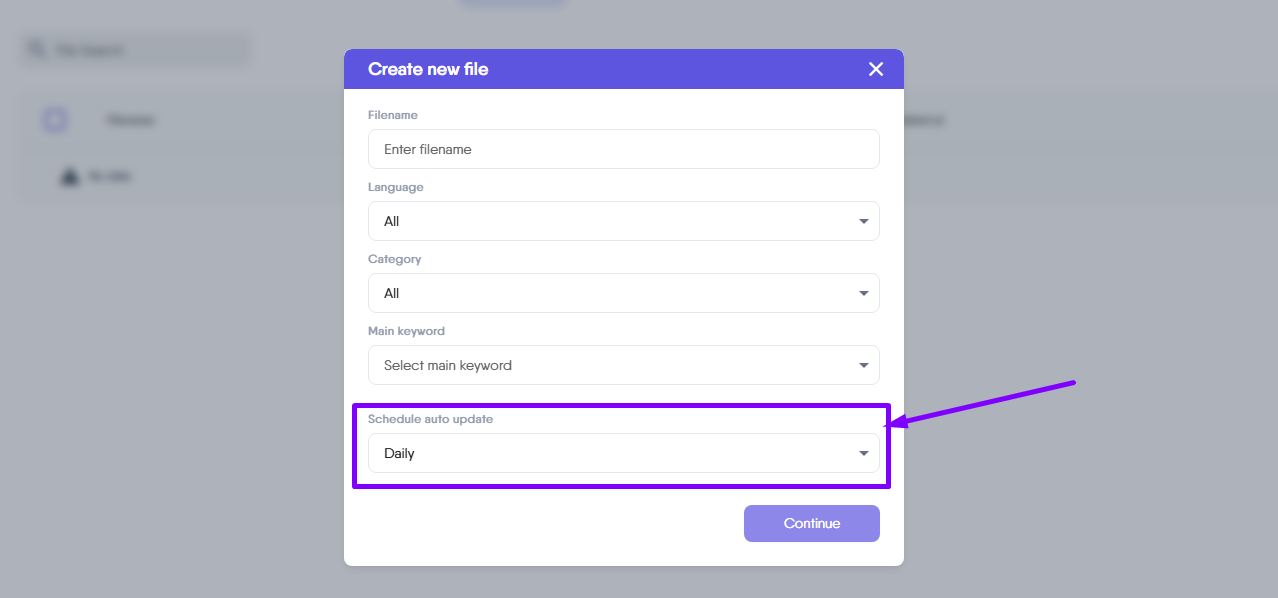Click the Filename label above the input
This screenshot has height=598, width=1278.
tap(393, 115)
